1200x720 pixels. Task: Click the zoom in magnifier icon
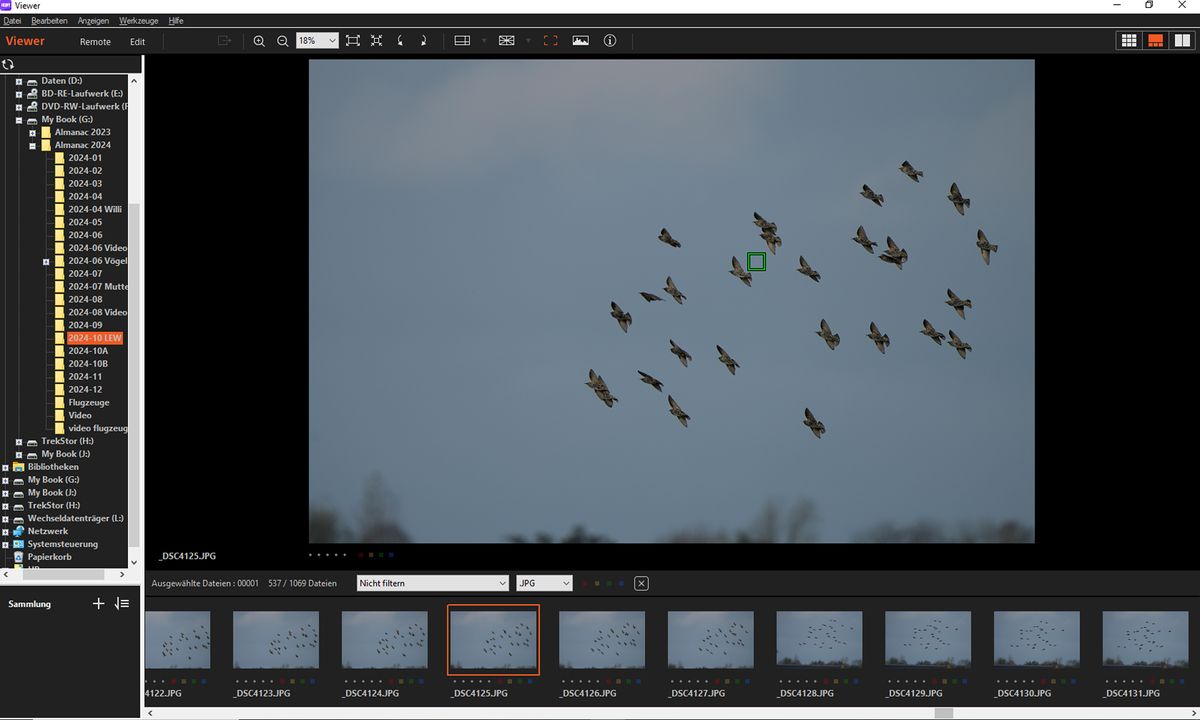click(x=259, y=41)
